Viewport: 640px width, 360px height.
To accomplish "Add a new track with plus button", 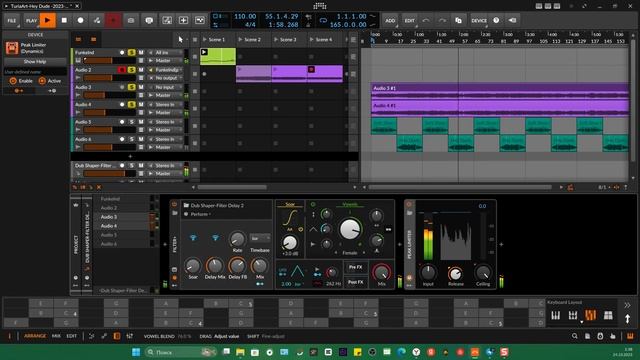I will point(130,156).
